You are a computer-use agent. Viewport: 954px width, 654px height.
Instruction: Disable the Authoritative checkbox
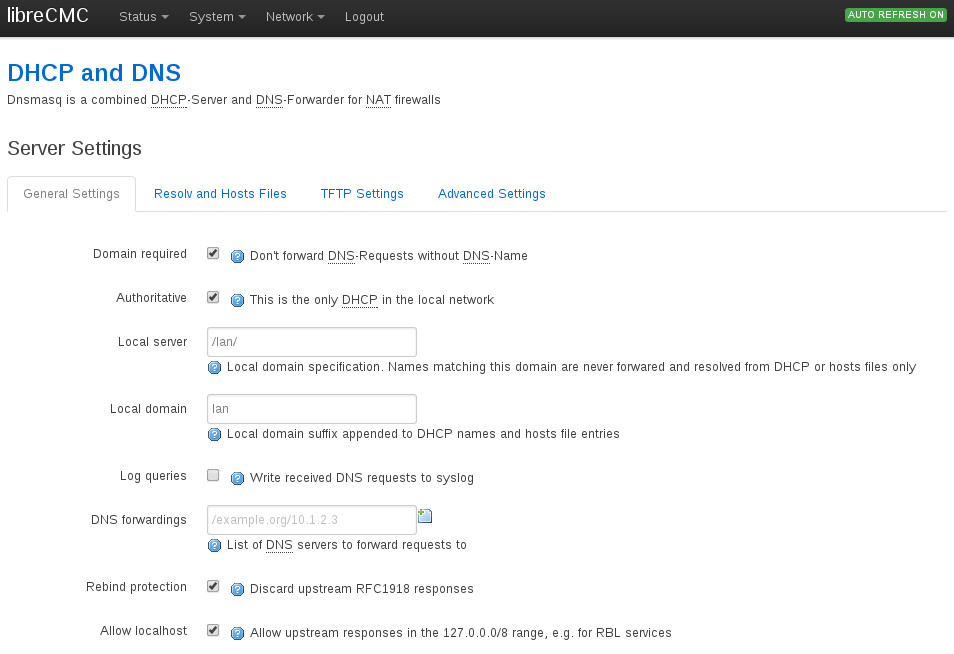coord(213,298)
